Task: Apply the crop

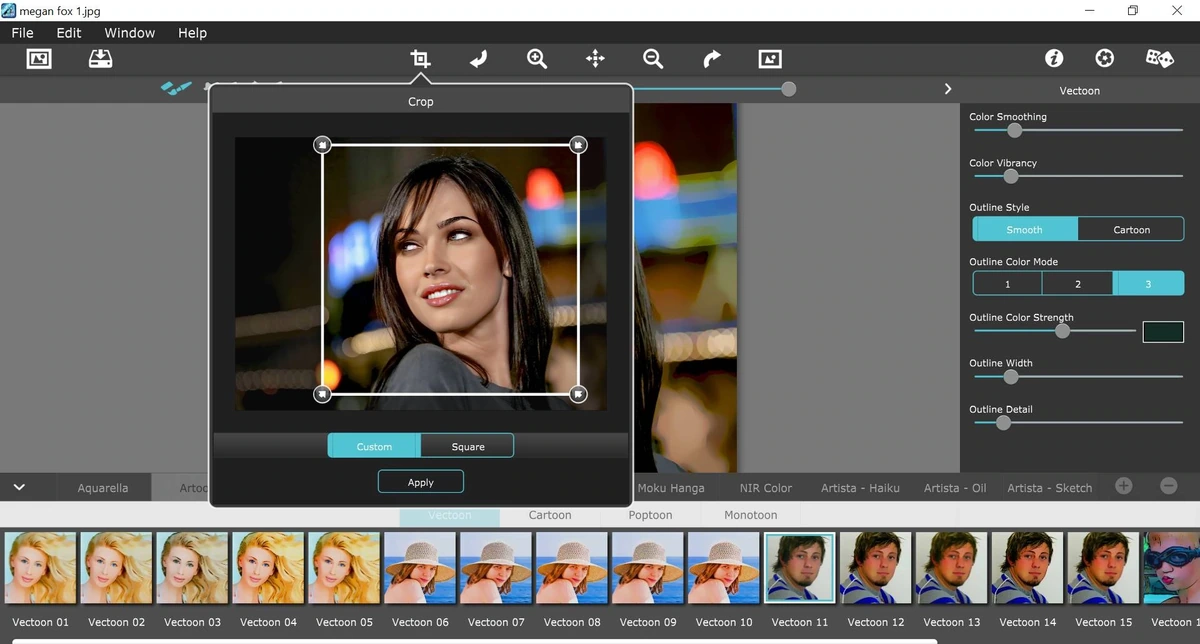Action: click(x=420, y=482)
